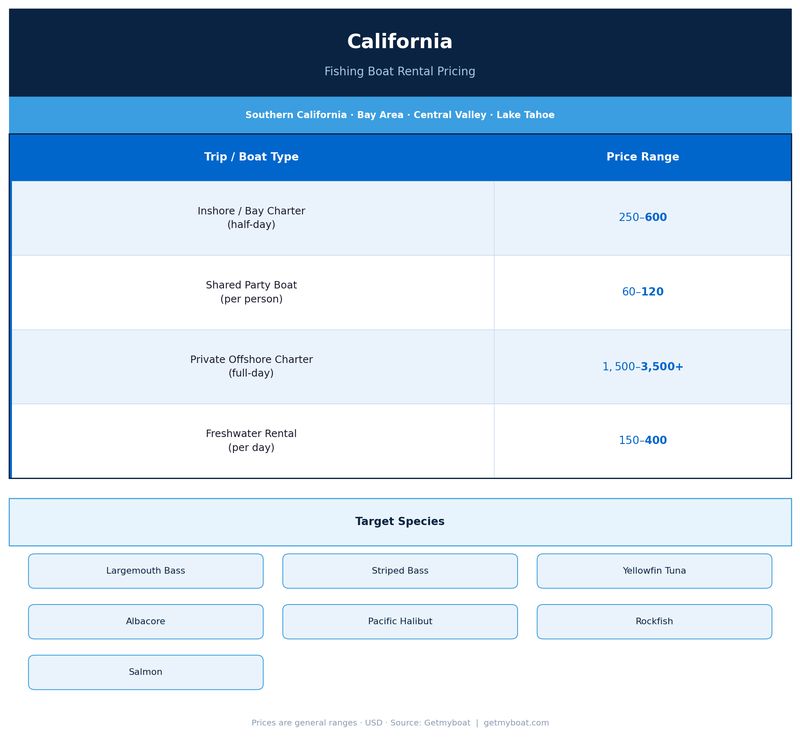The height and width of the screenshot is (737, 800).
Task: Click the Price Range column header
Action: (x=642, y=157)
